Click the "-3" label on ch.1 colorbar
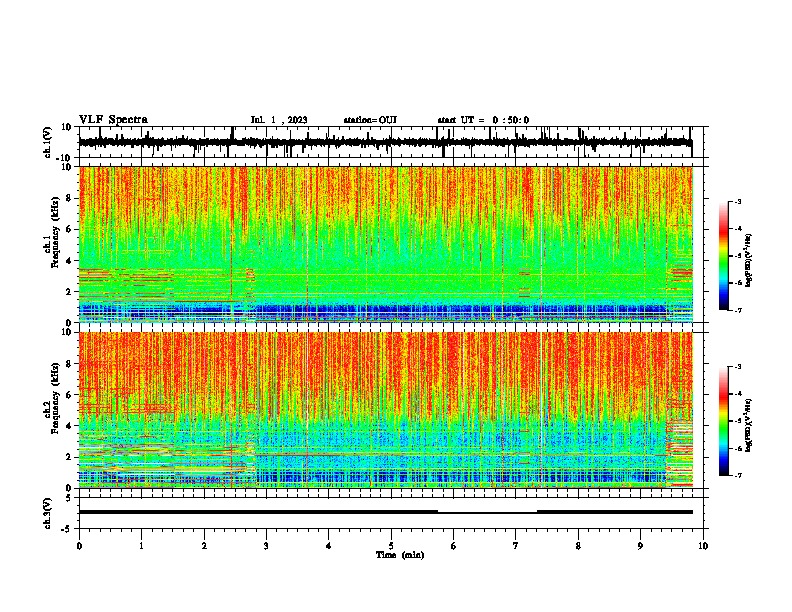This screenshot has height=612, width=792. 737,201
